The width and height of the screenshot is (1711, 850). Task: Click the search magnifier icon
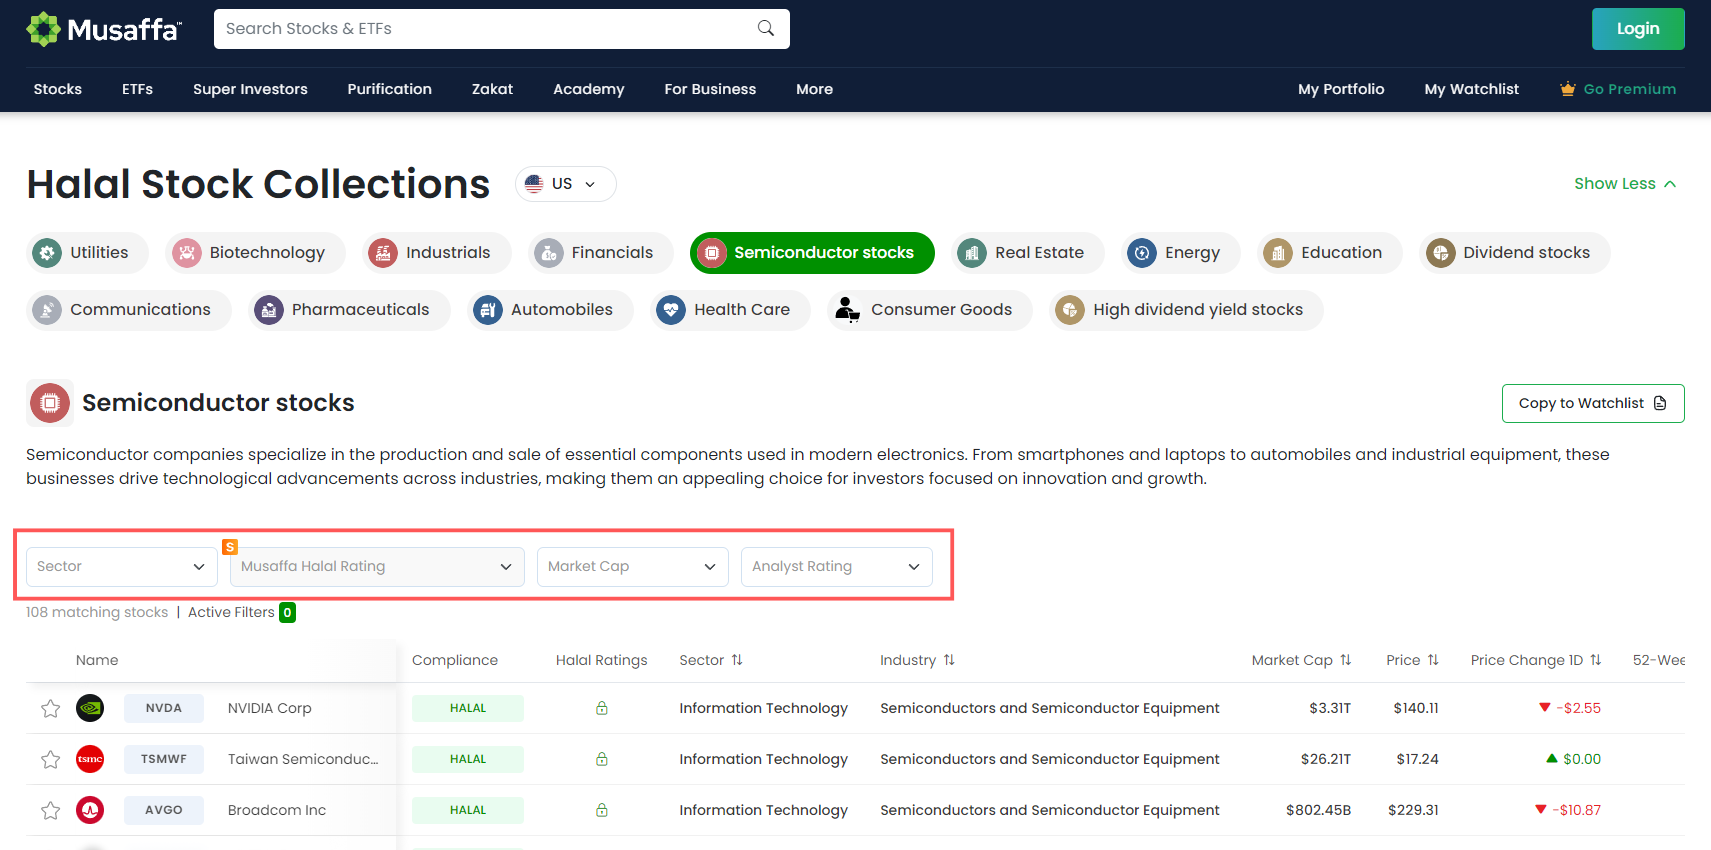765,28
